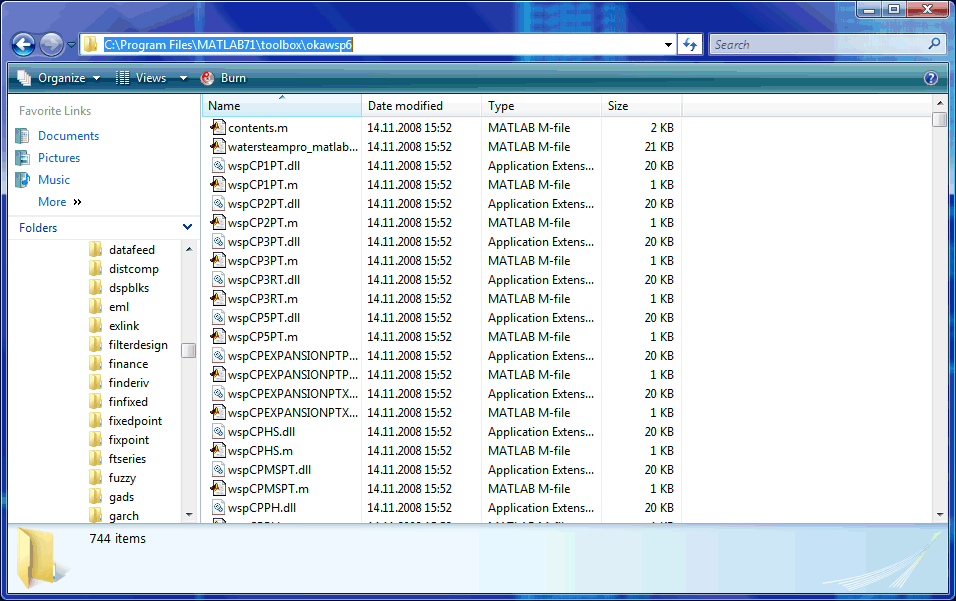The image size is (956, 601).
Task: Open recent pages dropdown beside Forward
Action: coord(71,44)
